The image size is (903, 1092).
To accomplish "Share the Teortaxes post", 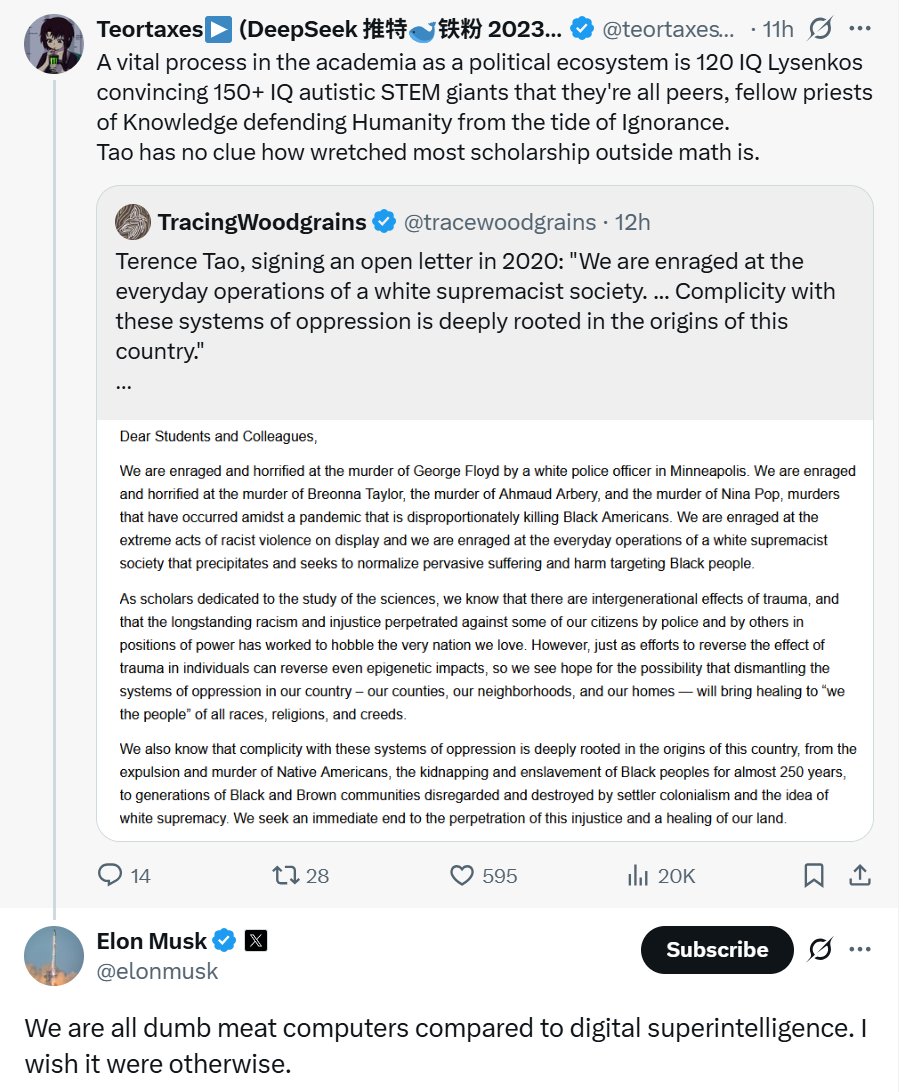I will coord(859,875).
